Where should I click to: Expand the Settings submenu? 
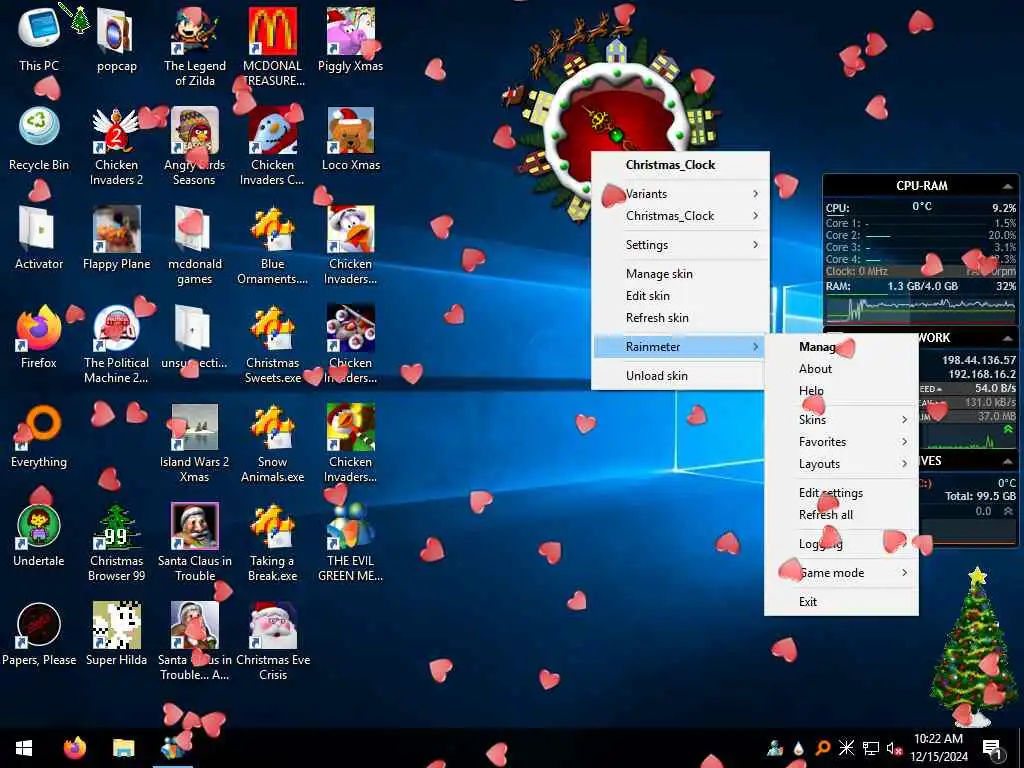(x=680, y=245)
